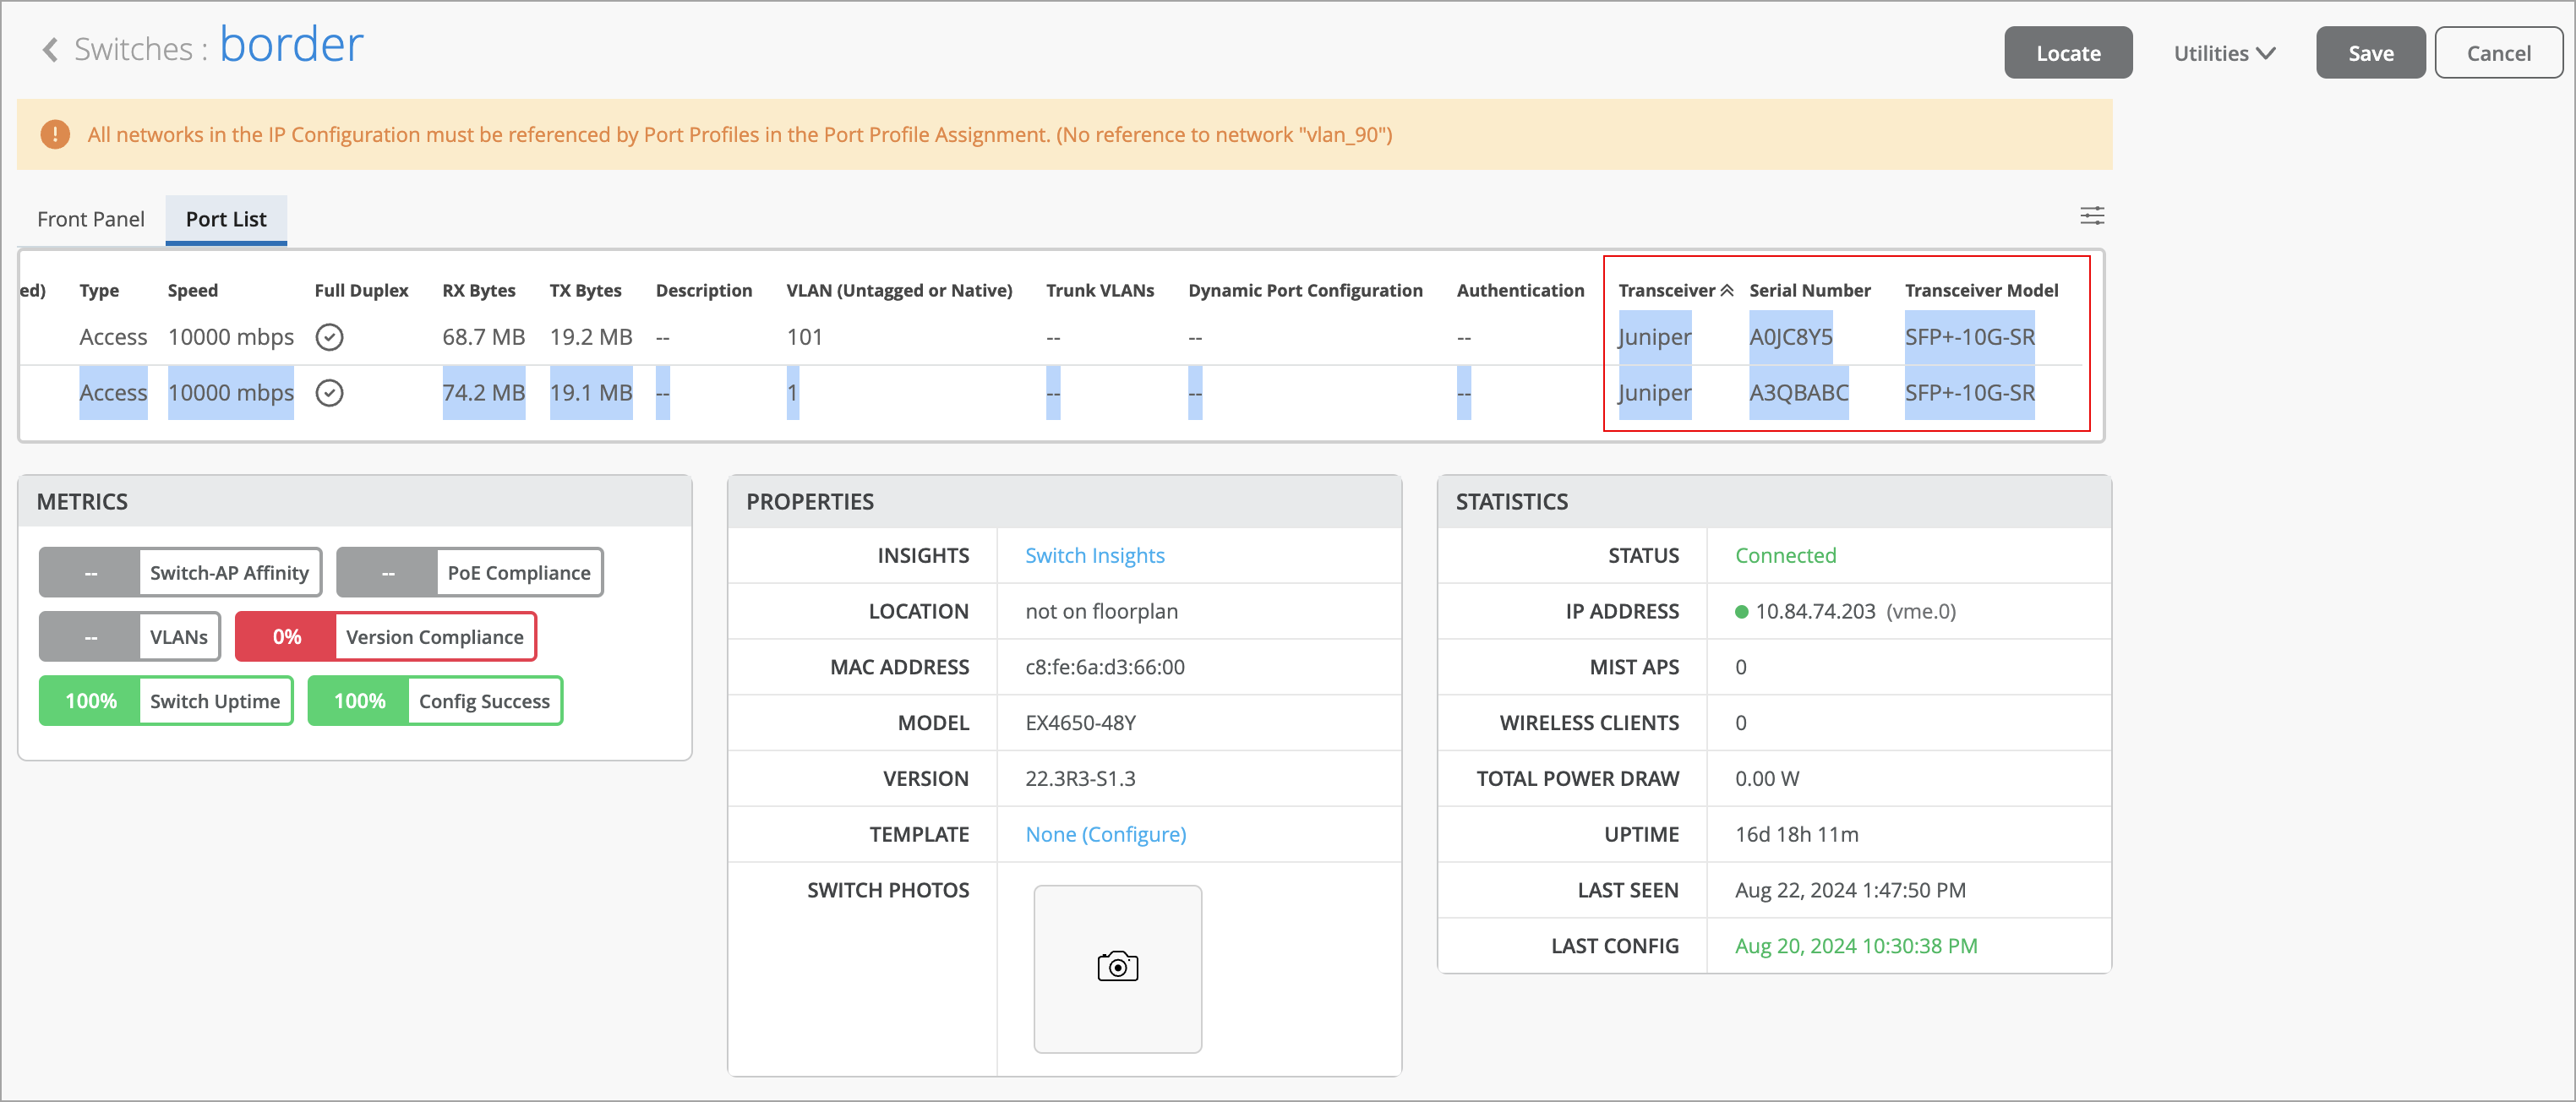Open the Switch Insights link
Viewport: 2576px width, 1102px height.
1094,555
